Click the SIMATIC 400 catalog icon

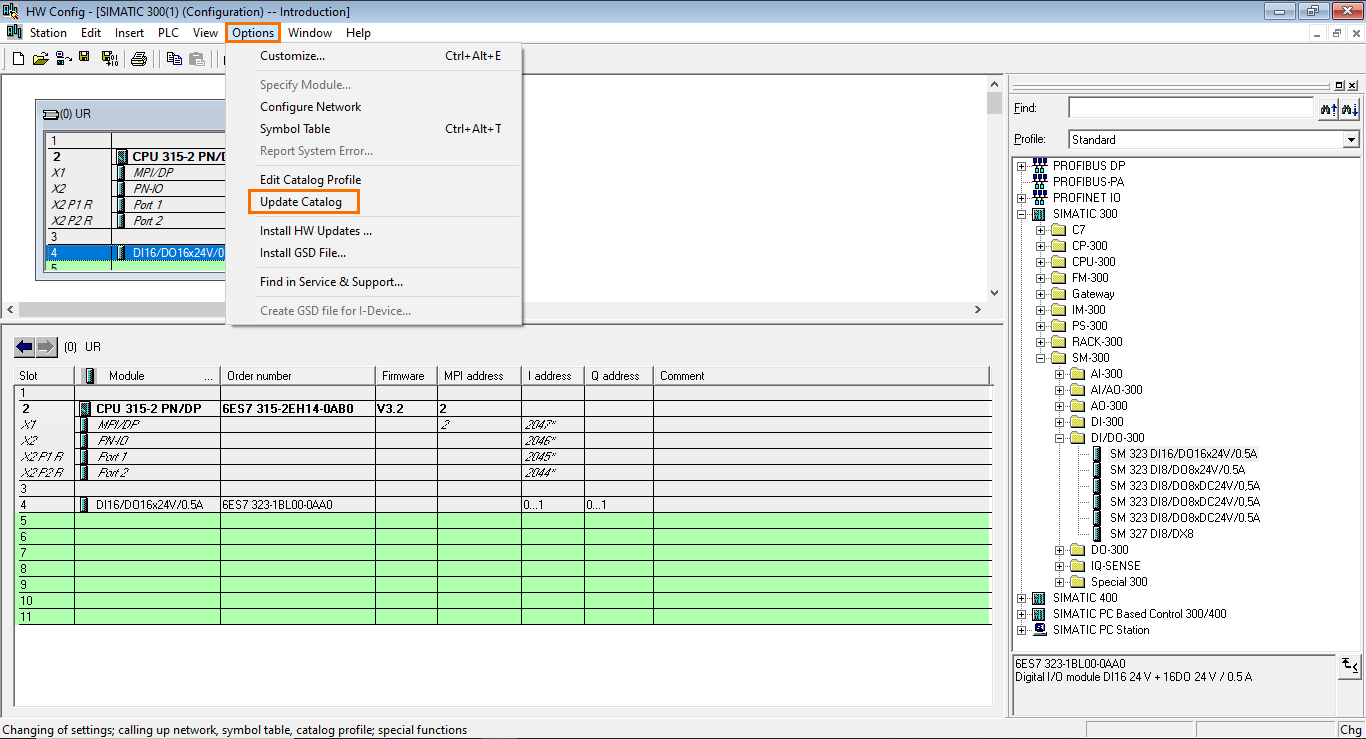1039,598
